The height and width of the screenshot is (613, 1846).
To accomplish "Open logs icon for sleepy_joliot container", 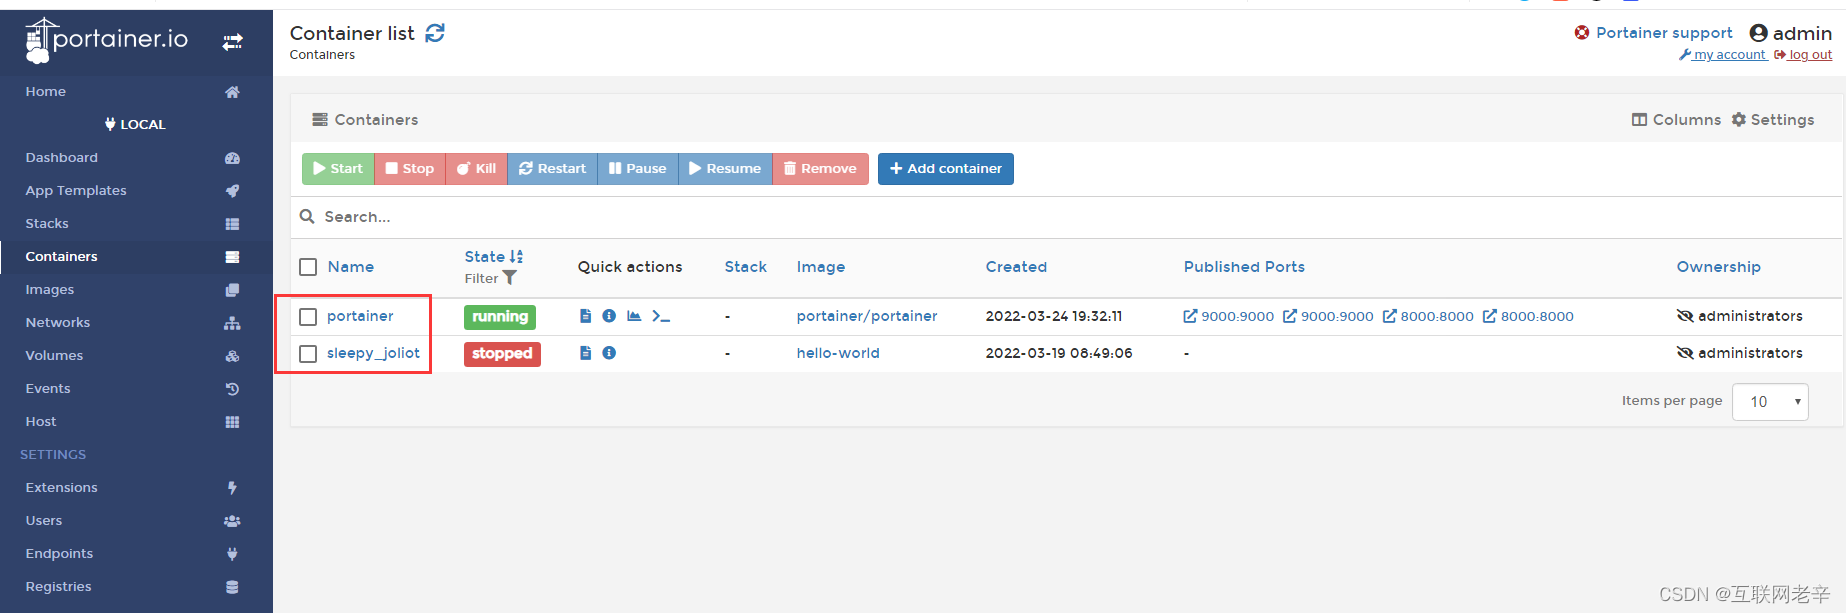I will click(x=586, y=353).
